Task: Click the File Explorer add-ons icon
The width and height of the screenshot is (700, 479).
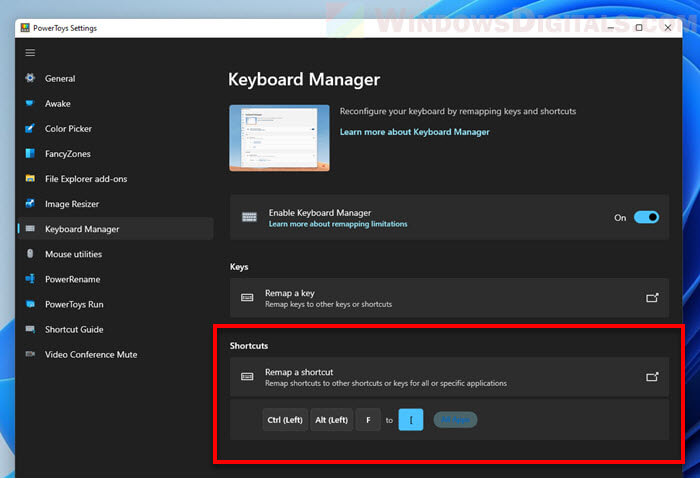Action: point(30,179)
